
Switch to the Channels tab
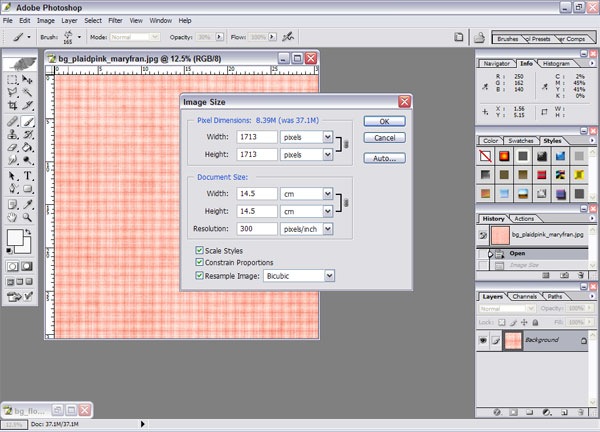(524, 296)
